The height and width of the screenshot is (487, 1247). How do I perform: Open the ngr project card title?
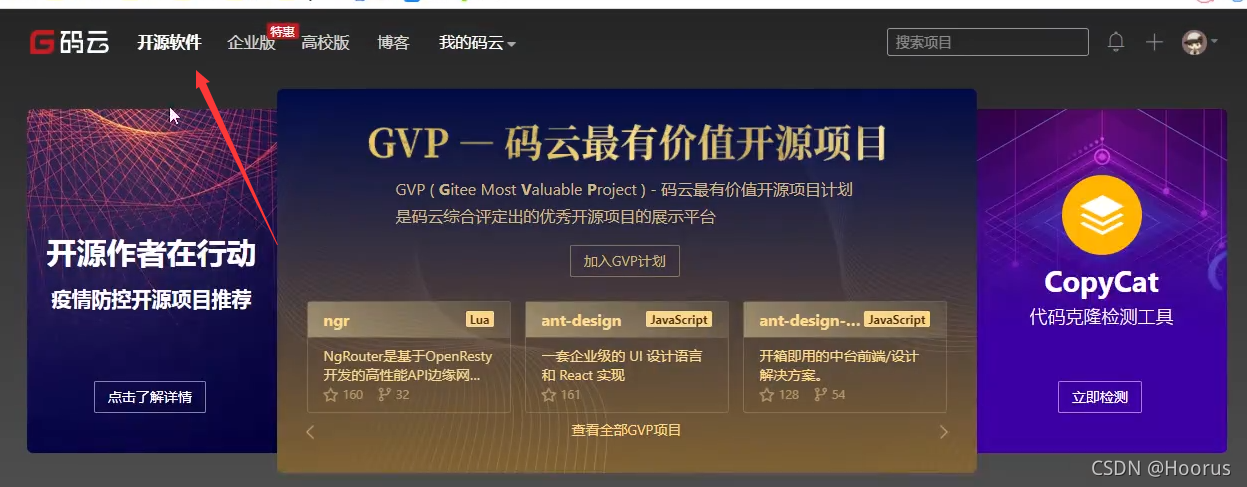[336, 321]
